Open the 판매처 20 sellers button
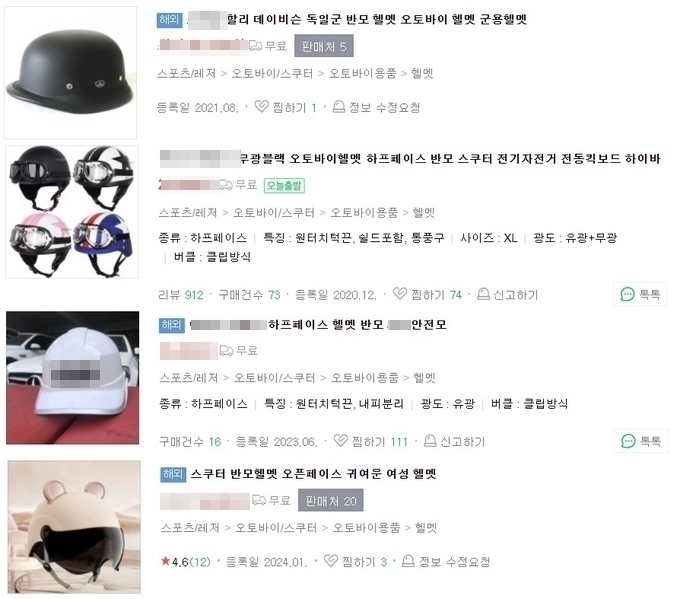The image size is (680, 599). coord(330,501)
